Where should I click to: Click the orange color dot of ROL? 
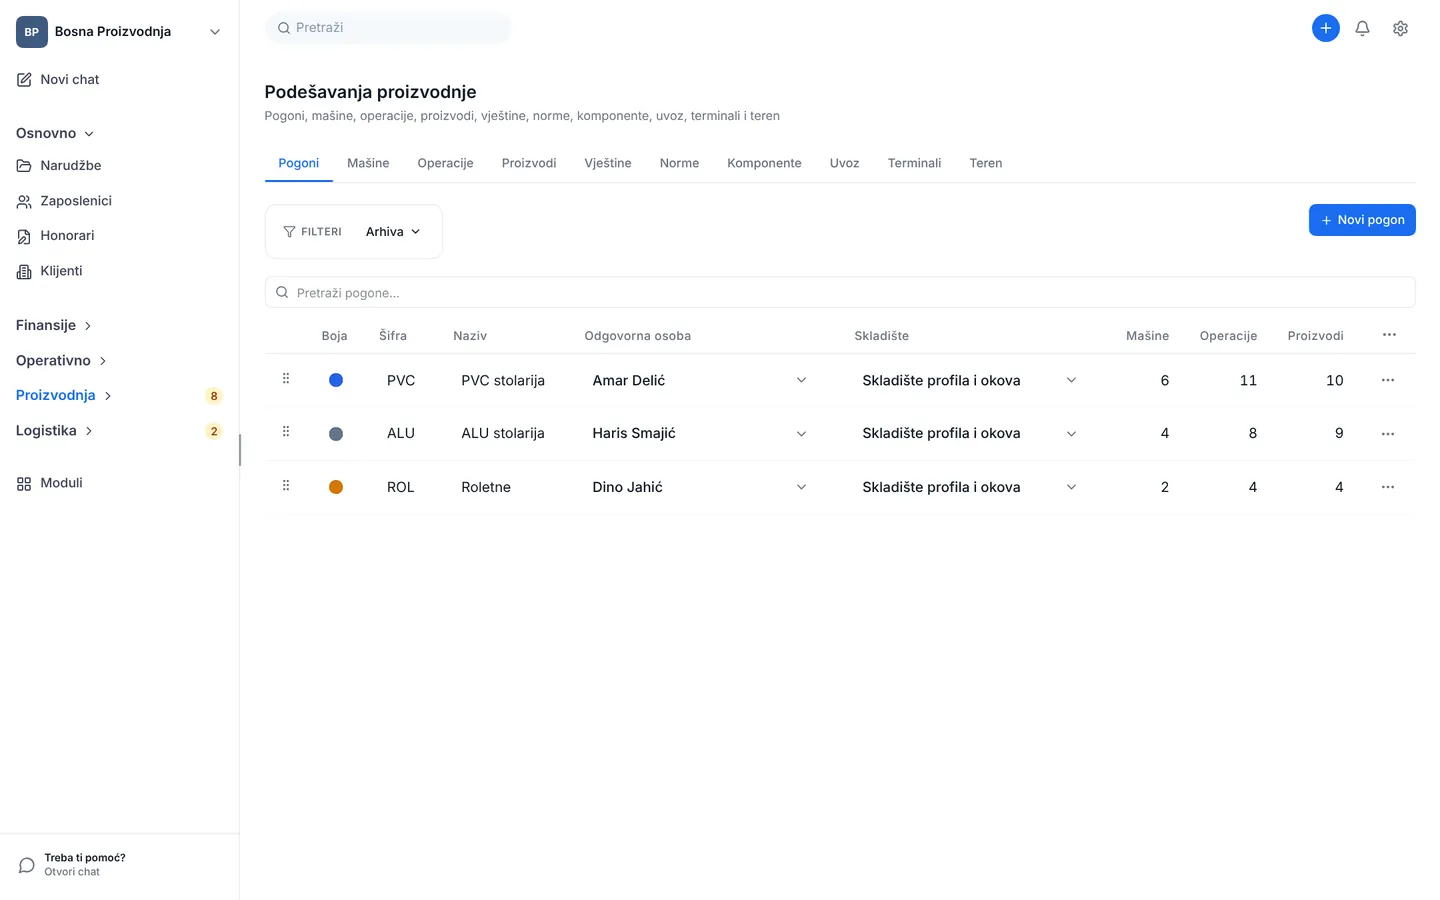point(336,487)
